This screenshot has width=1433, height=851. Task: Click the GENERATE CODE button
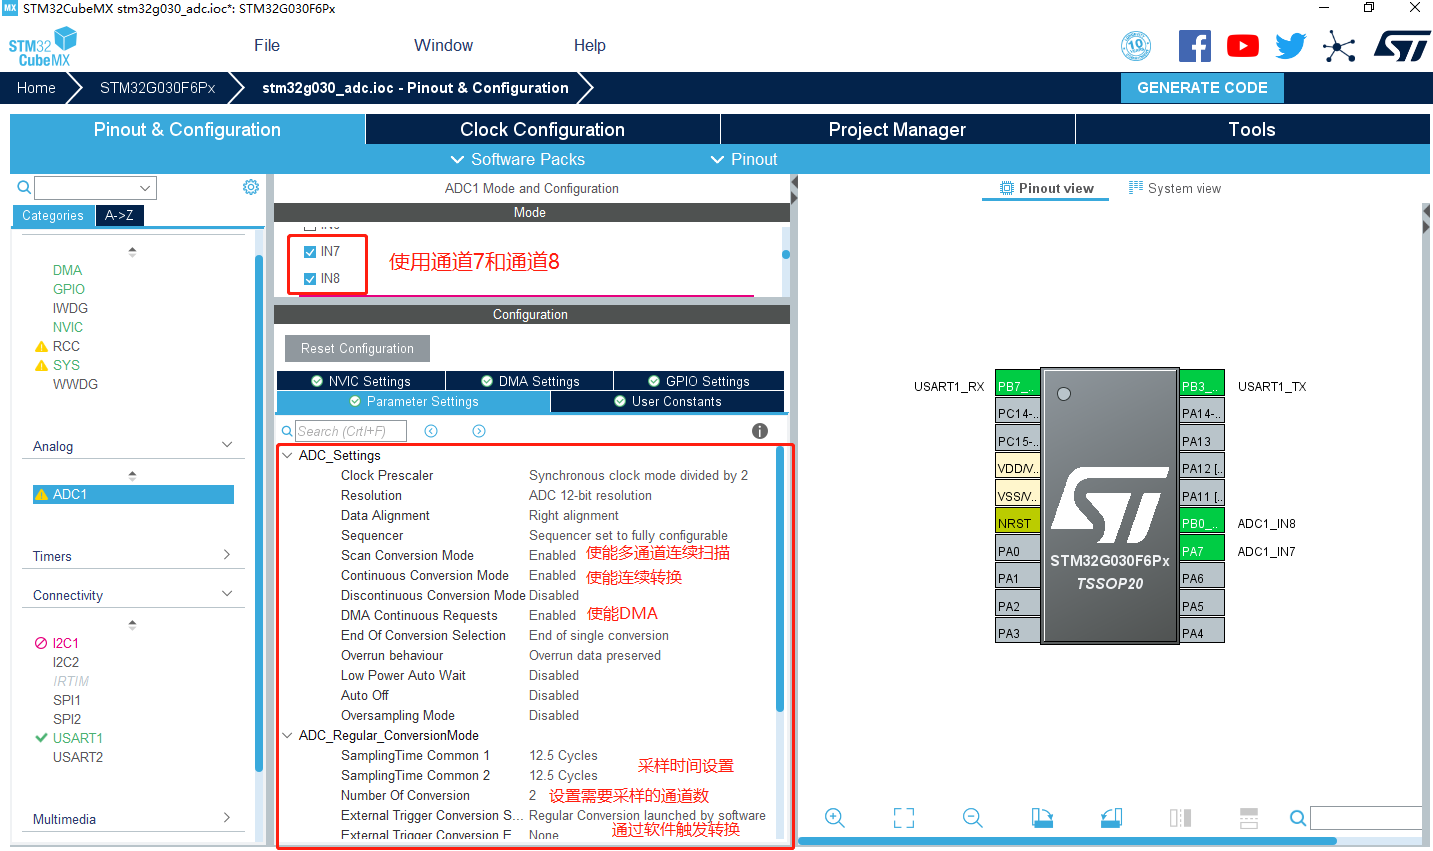[x=1202, y=87]
